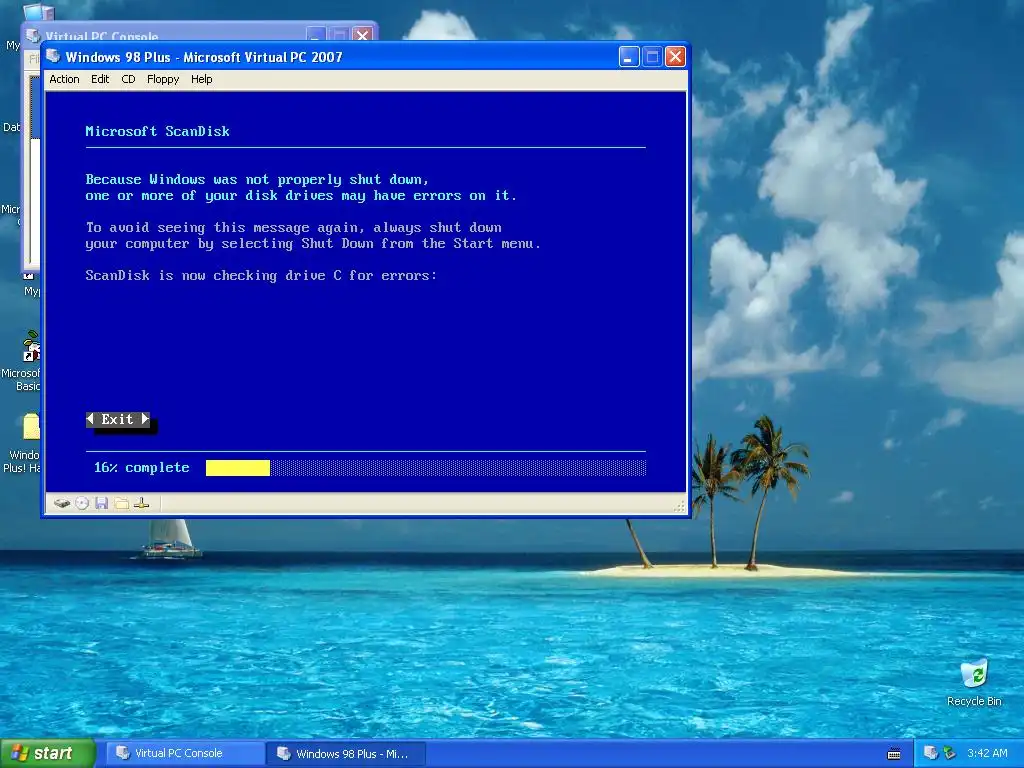
Task: Click the Virtual PC icon in the system tray
Action: (931, 753)
